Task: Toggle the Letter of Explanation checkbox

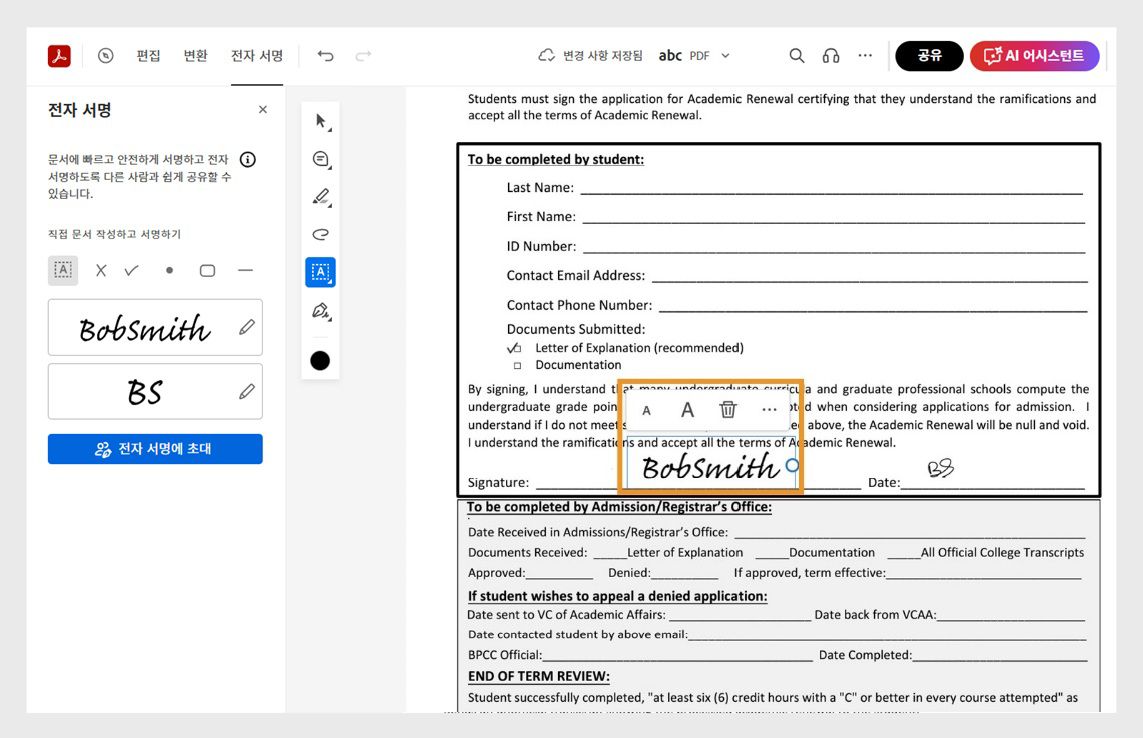Action: point(517,349)
